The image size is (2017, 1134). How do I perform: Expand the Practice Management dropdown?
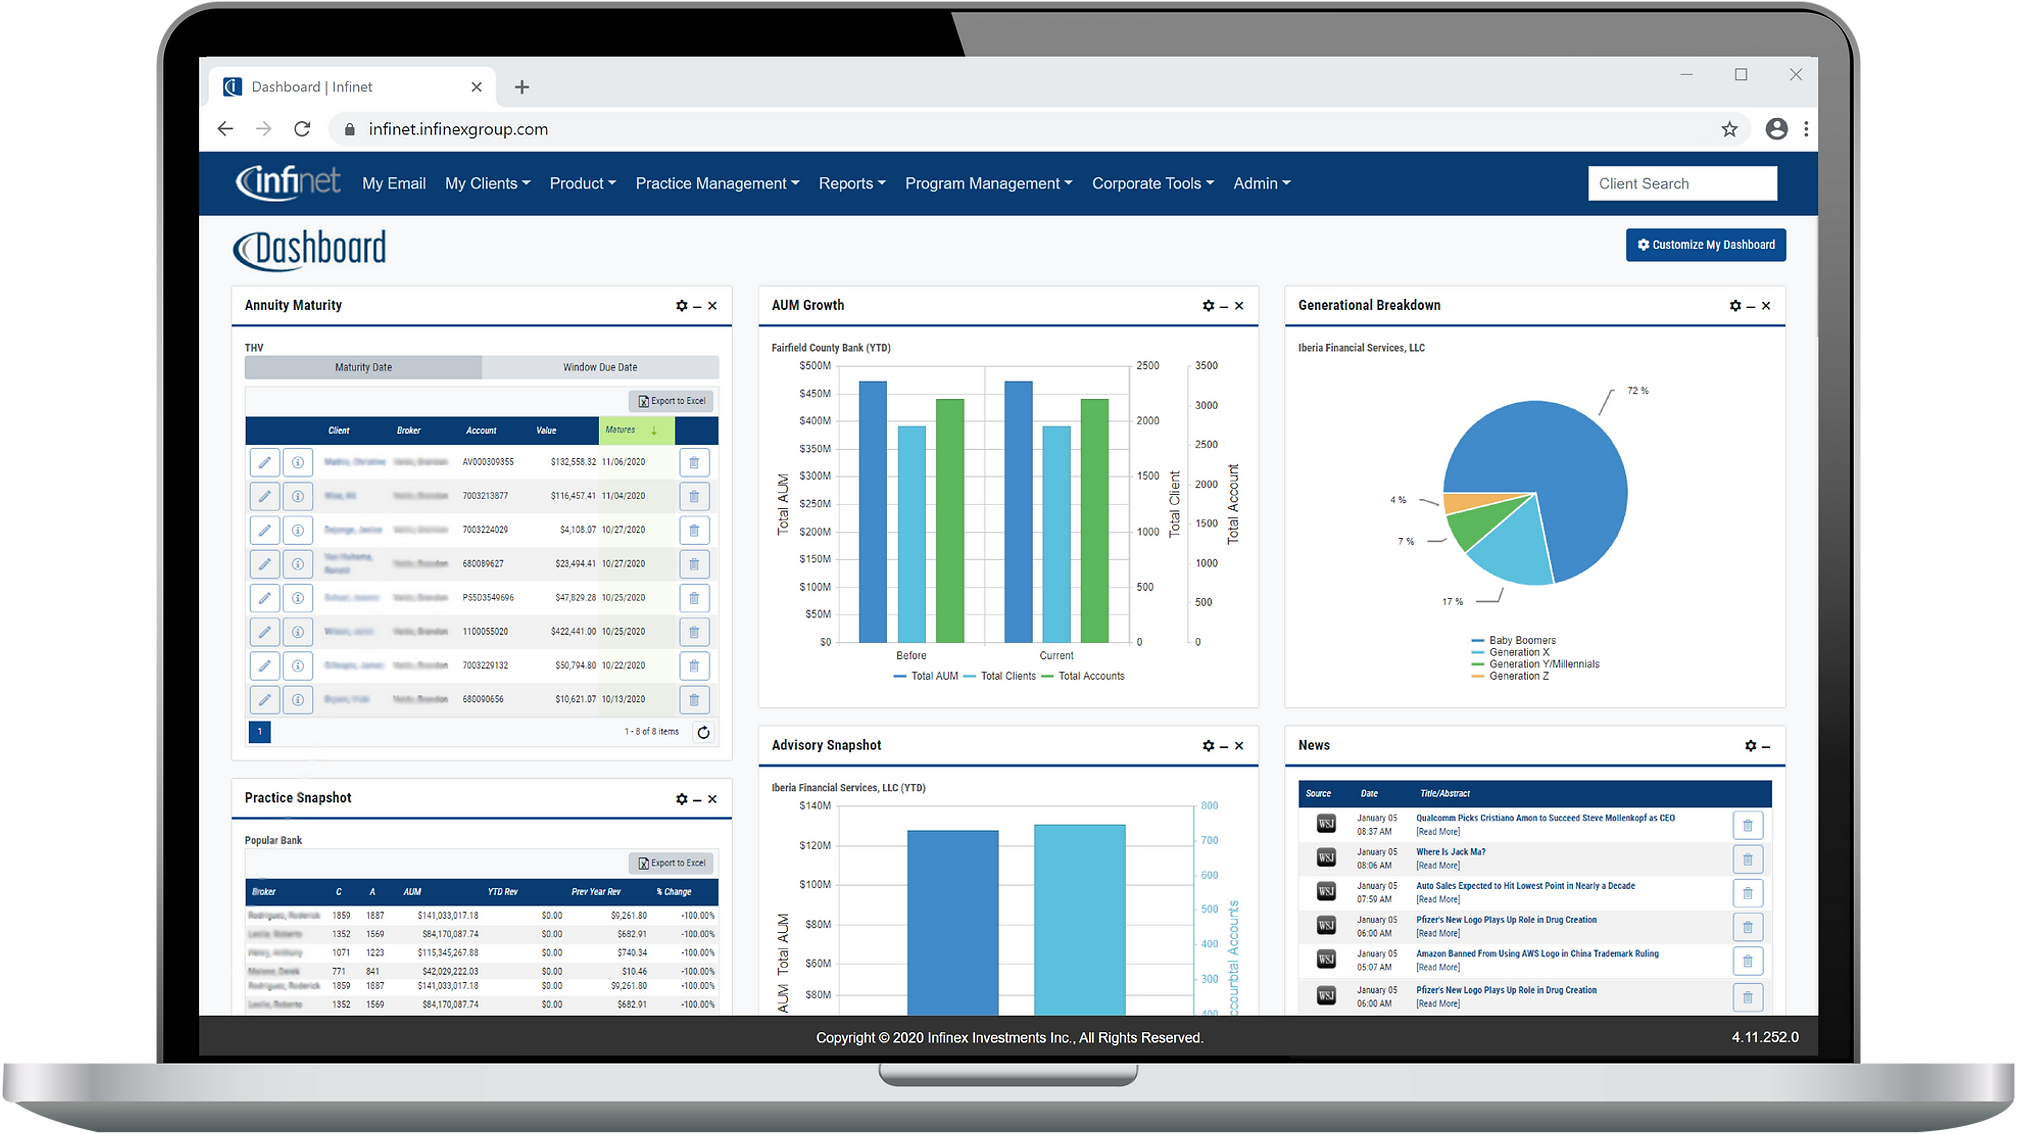click(717, 184)
